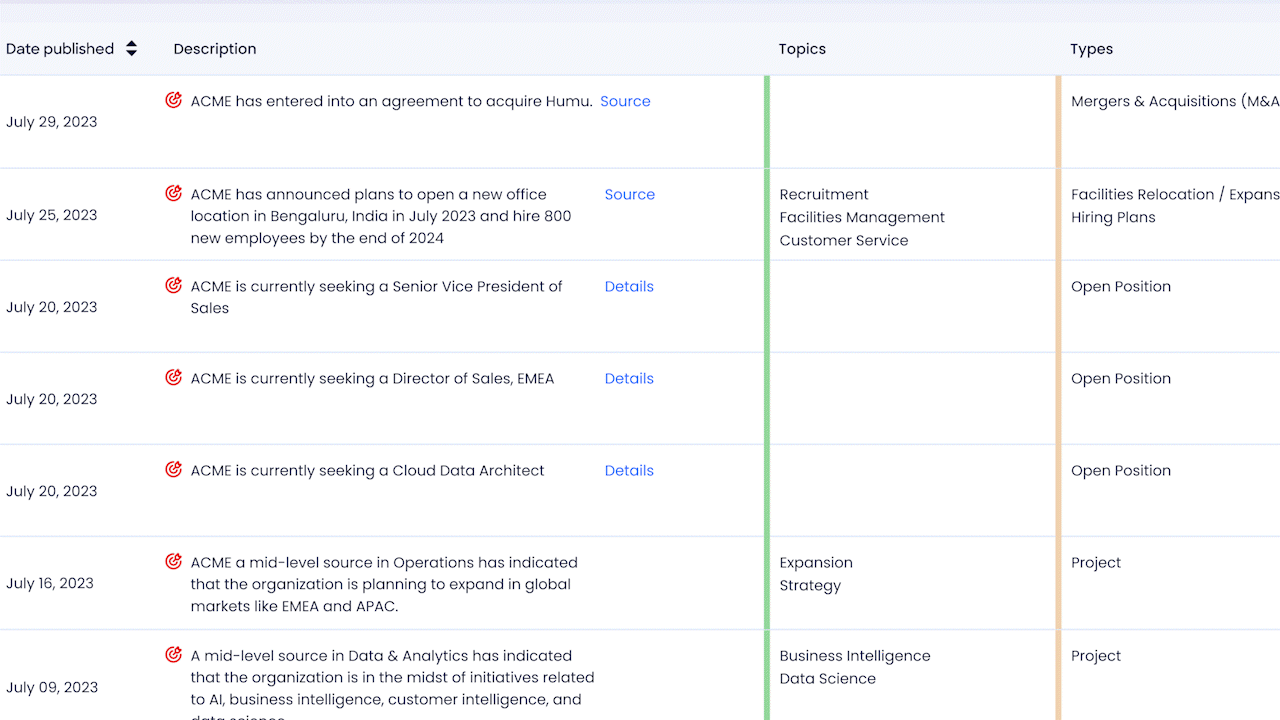1280x720 pixels.
Task: Open Details for the Senior Vice President of Sales position
Action: tap(629, 286)
